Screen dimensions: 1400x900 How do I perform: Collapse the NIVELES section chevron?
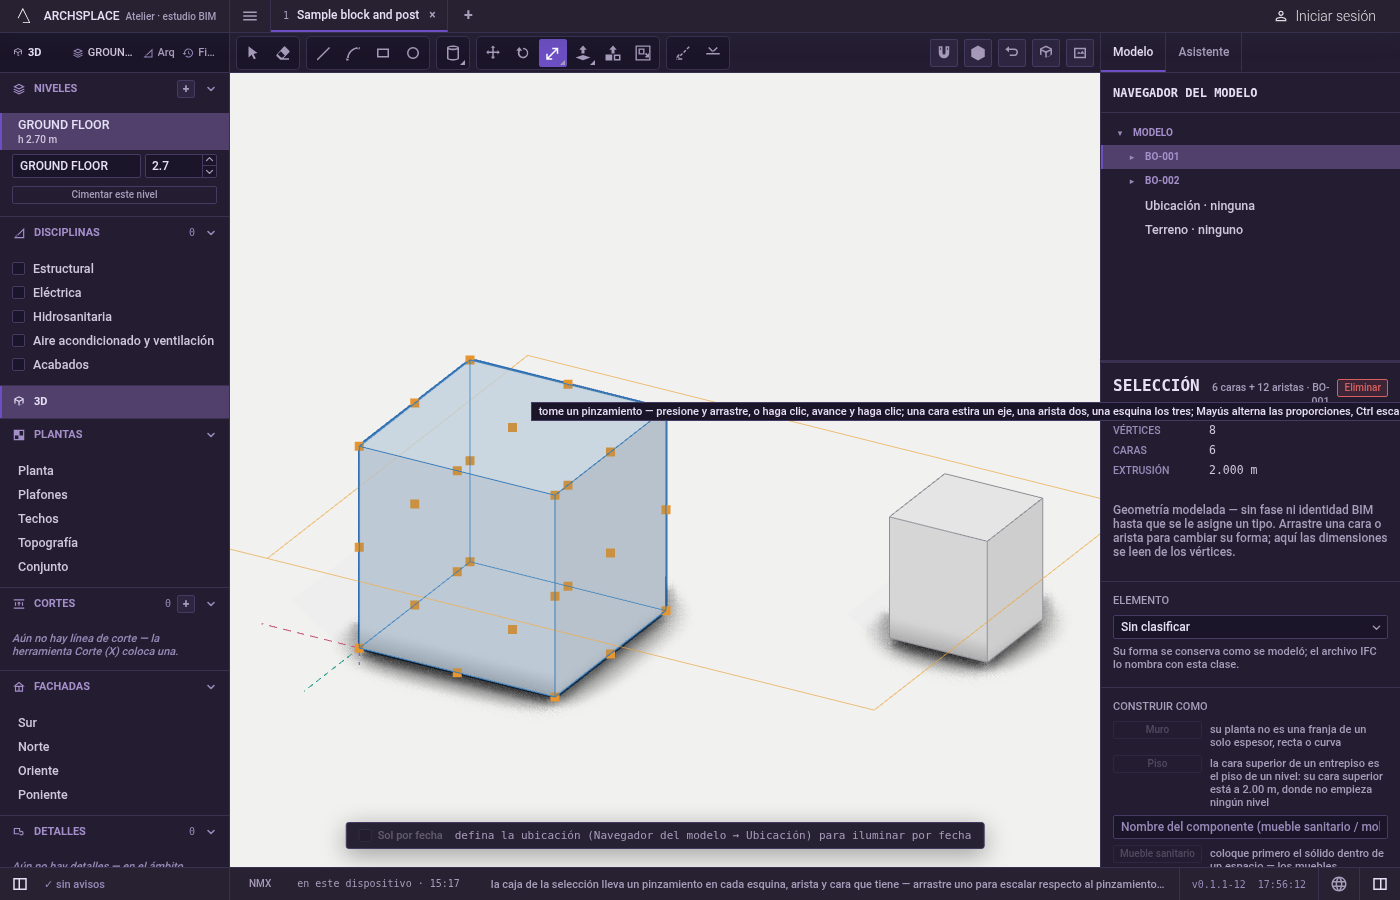(x=211, y=89)
